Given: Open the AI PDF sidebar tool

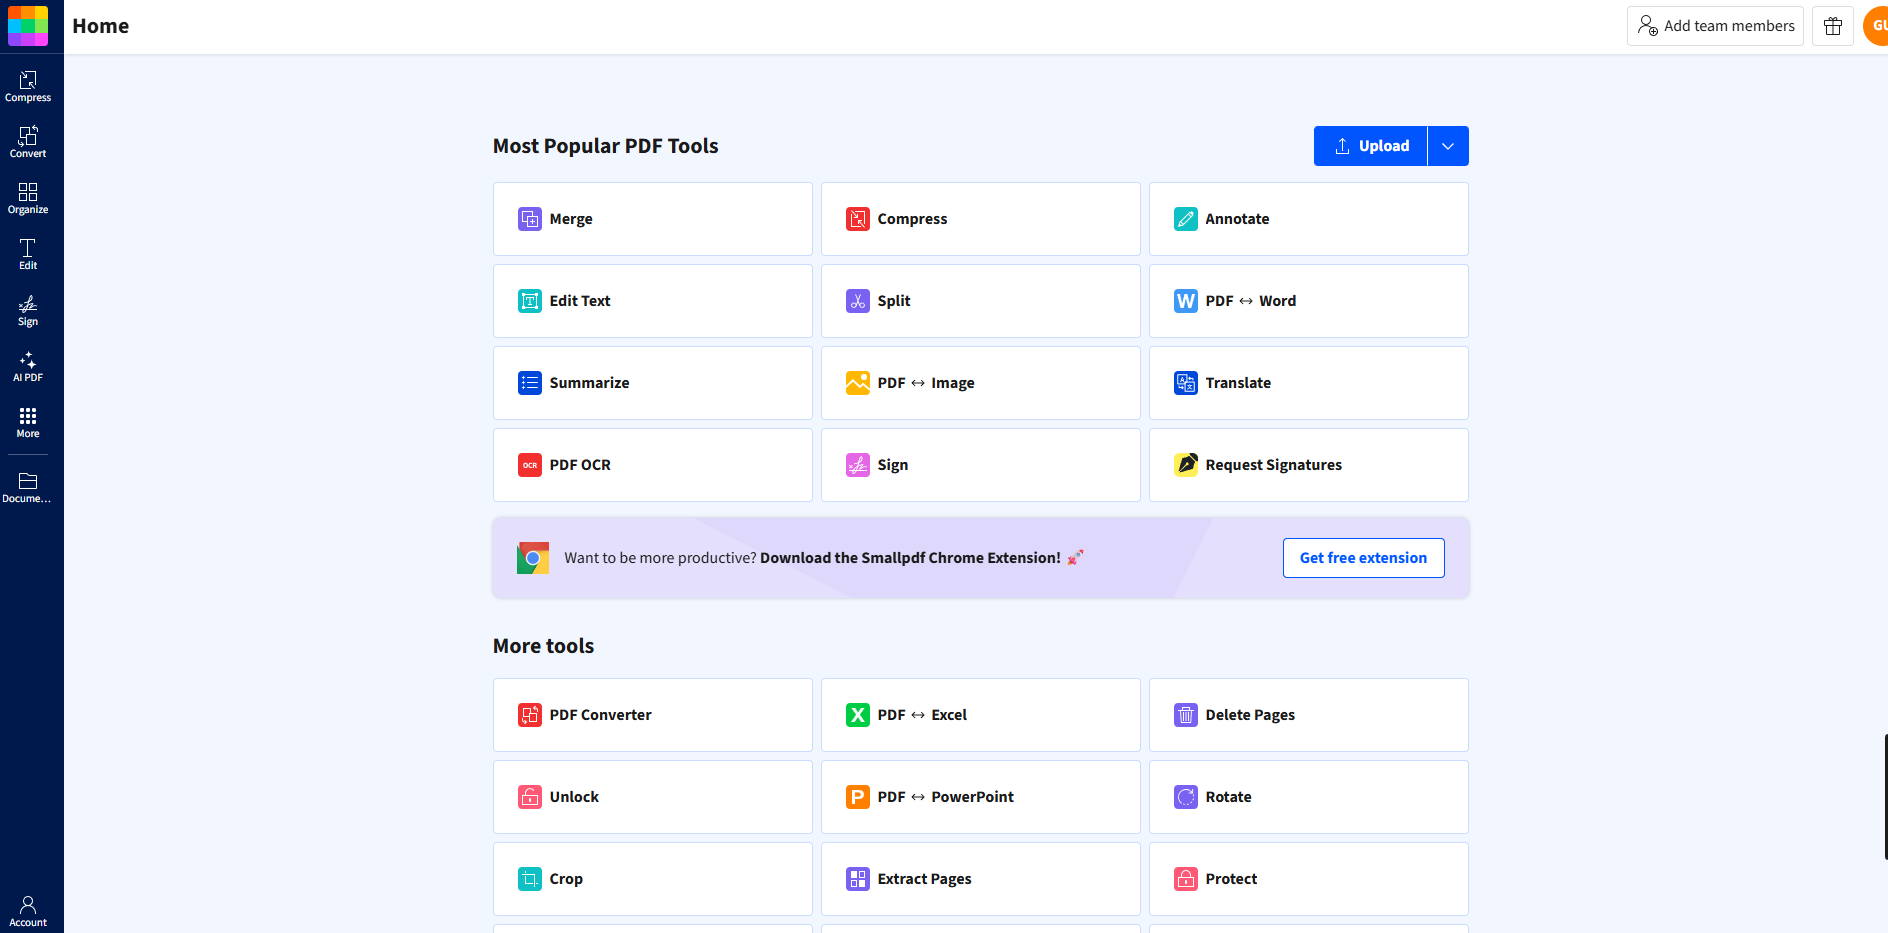Looking at the screenshot, I should tap(28, 367).
